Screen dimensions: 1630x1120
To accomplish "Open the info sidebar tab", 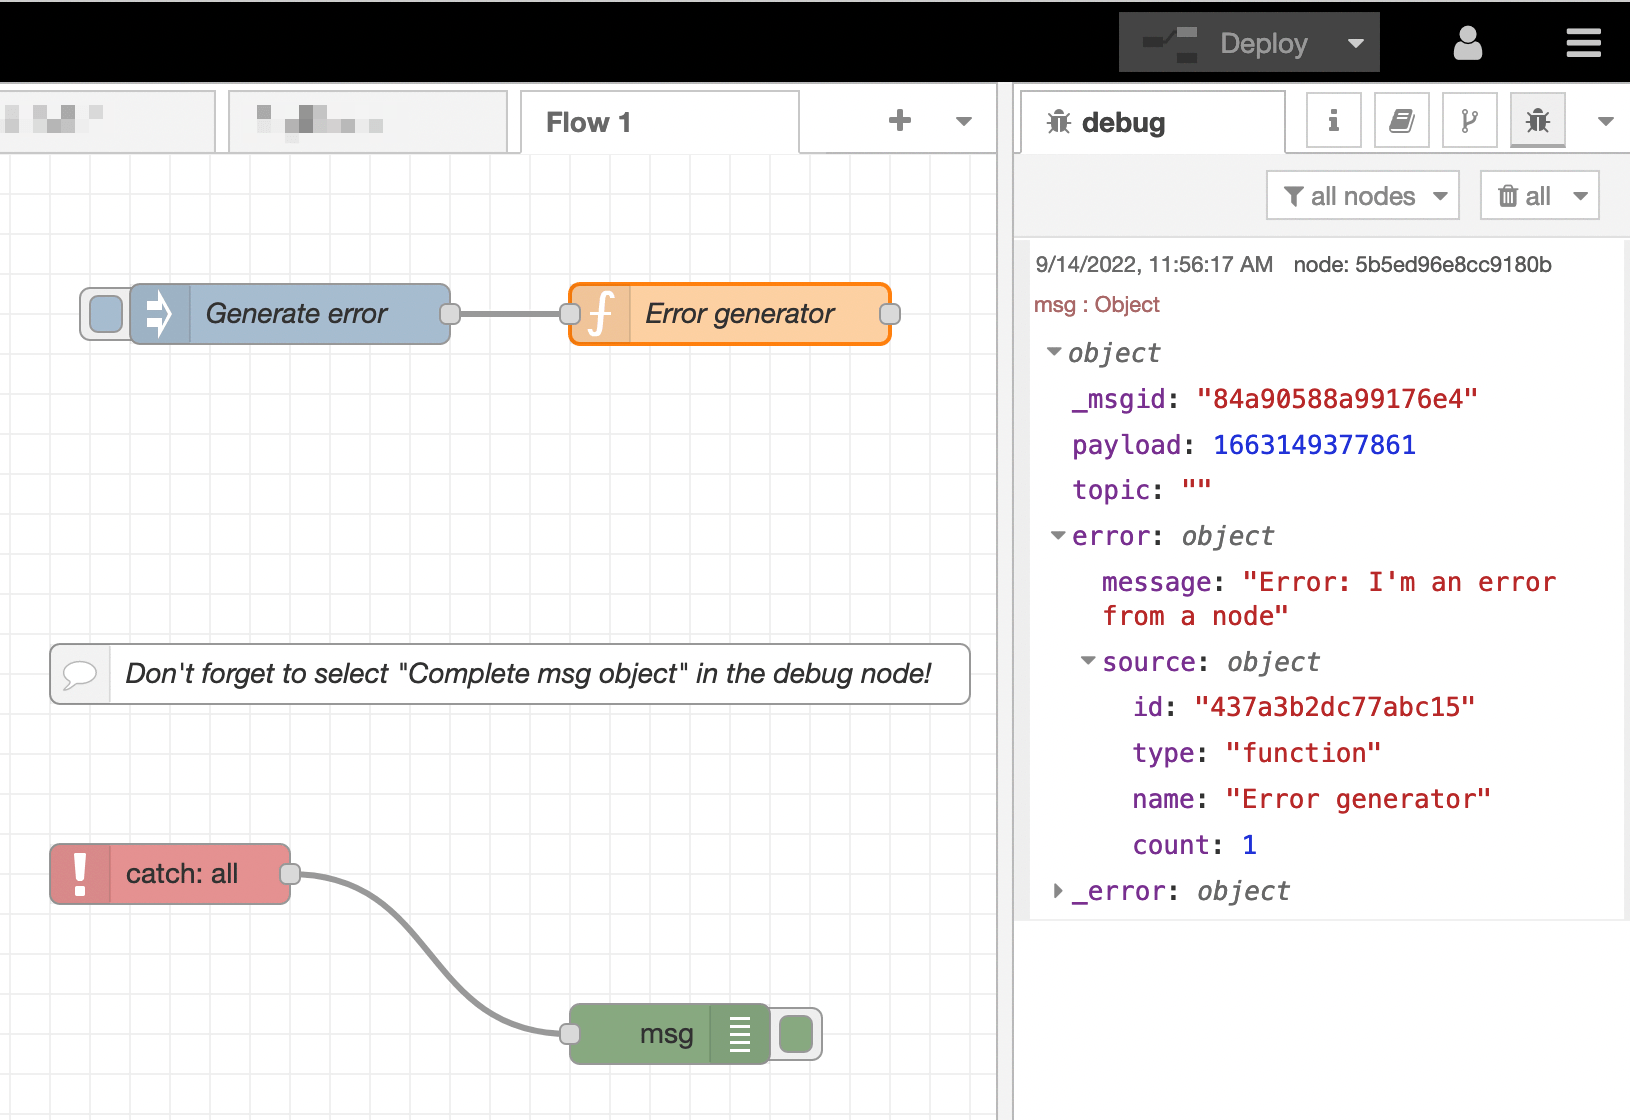I will 1333,121.
